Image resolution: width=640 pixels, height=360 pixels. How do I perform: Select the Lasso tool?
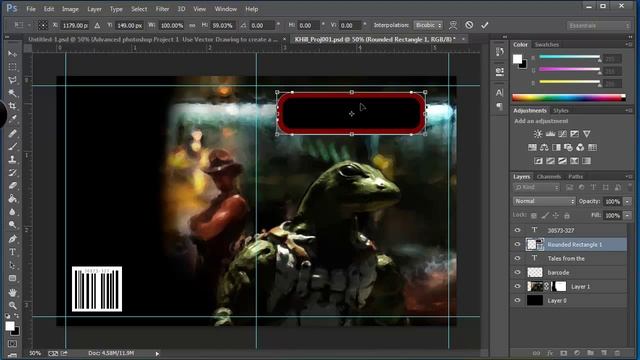[12, 80]
